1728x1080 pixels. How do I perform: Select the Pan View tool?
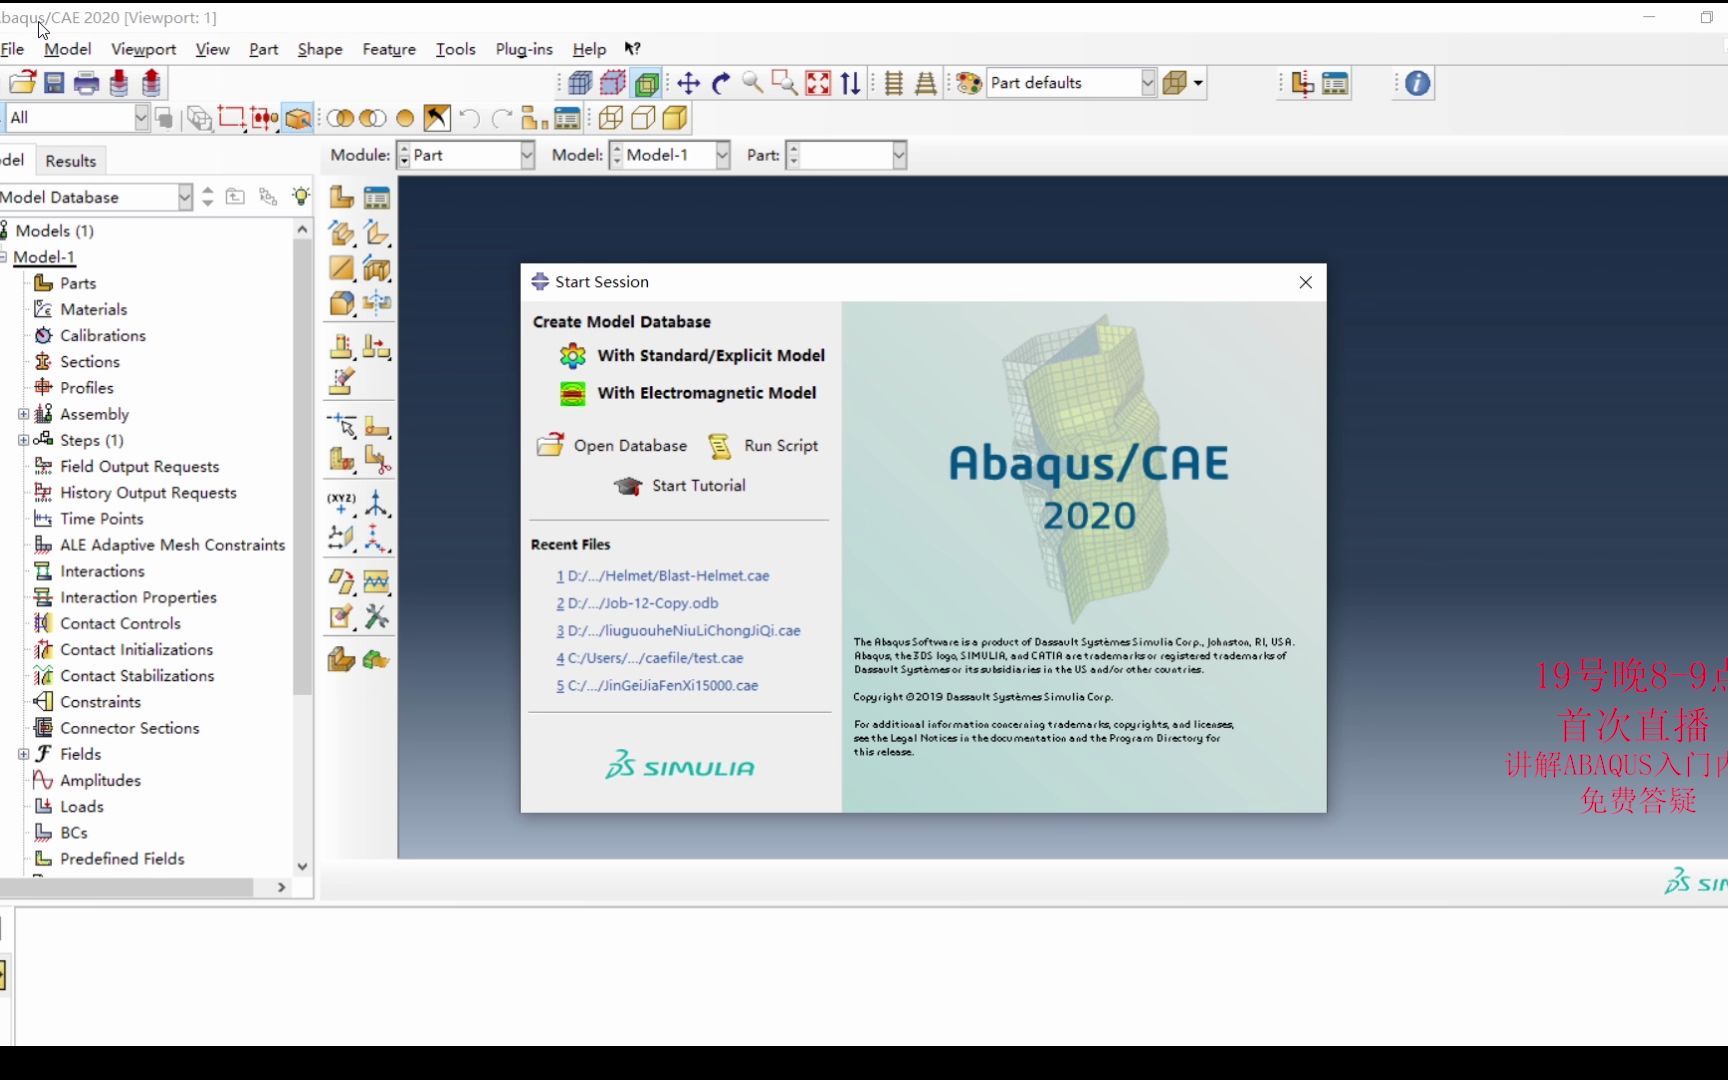(x=688, y=83)
